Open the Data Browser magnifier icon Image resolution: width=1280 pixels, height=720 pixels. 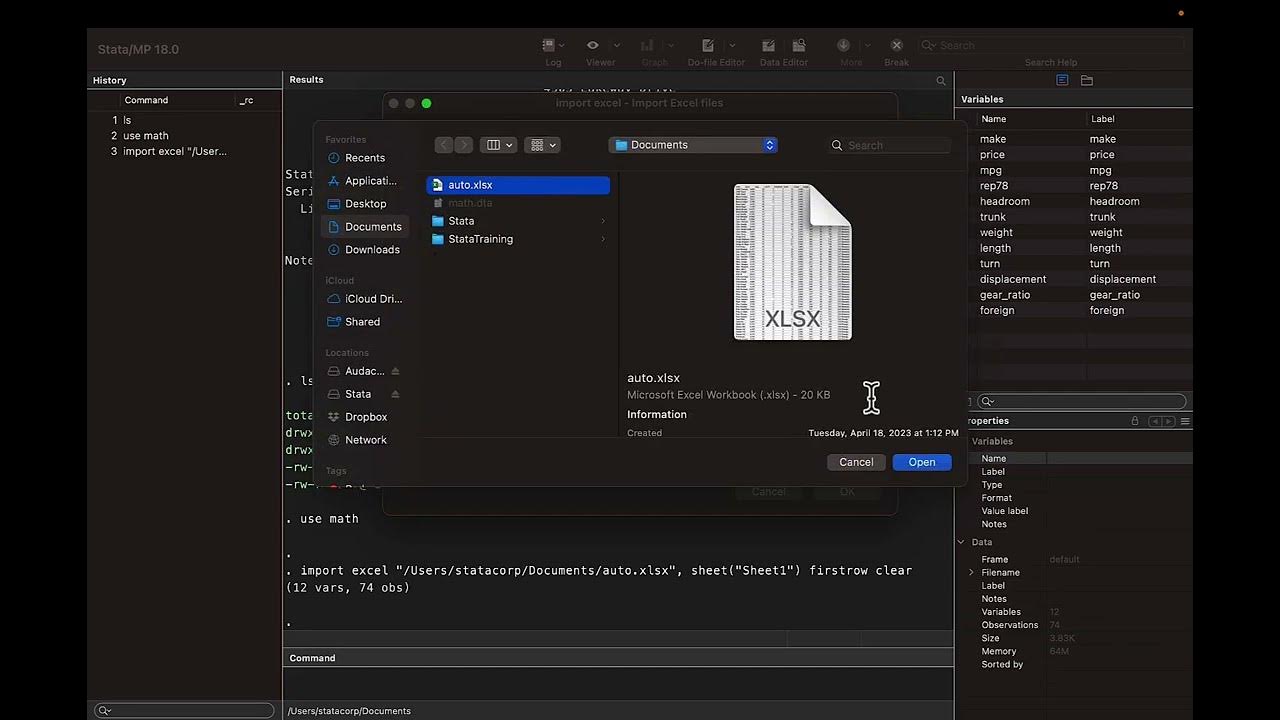(799, 45)
